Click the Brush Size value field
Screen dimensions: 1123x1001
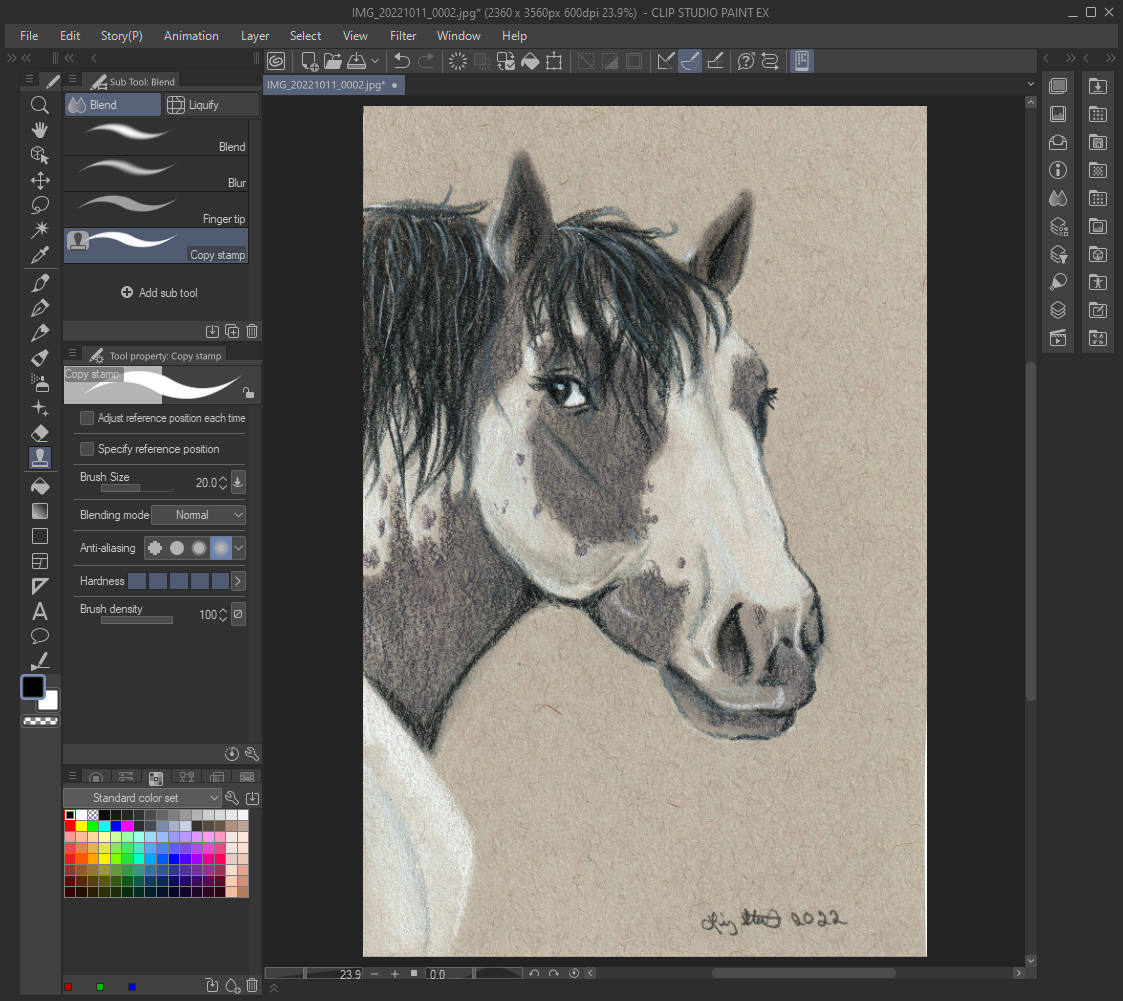pyautogui.click(x=205, y=483)
